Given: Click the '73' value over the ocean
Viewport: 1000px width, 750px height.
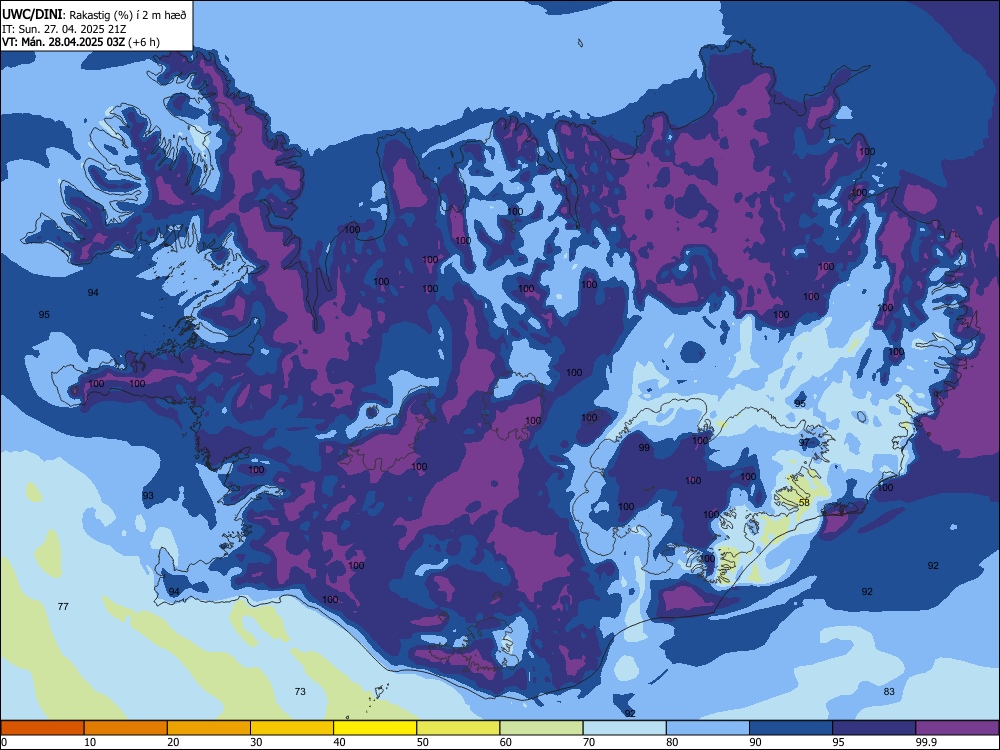Looking at the screenshot, I should point(300,691).
